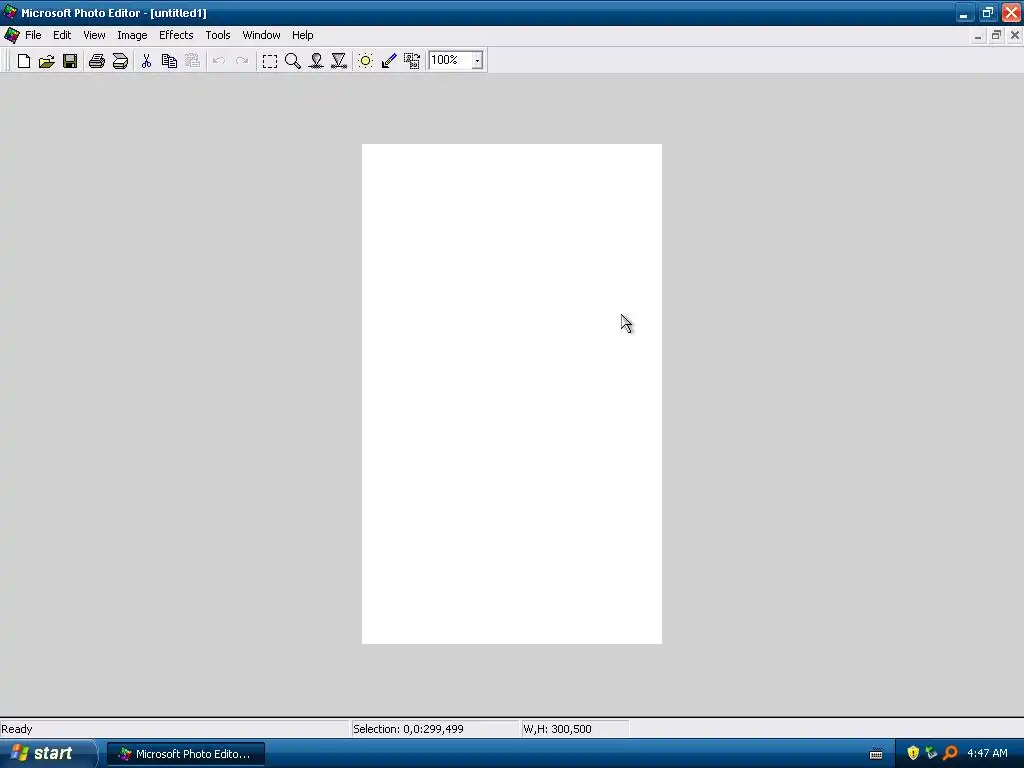Click the Redo arrow icon

click(x=242, y=61)
